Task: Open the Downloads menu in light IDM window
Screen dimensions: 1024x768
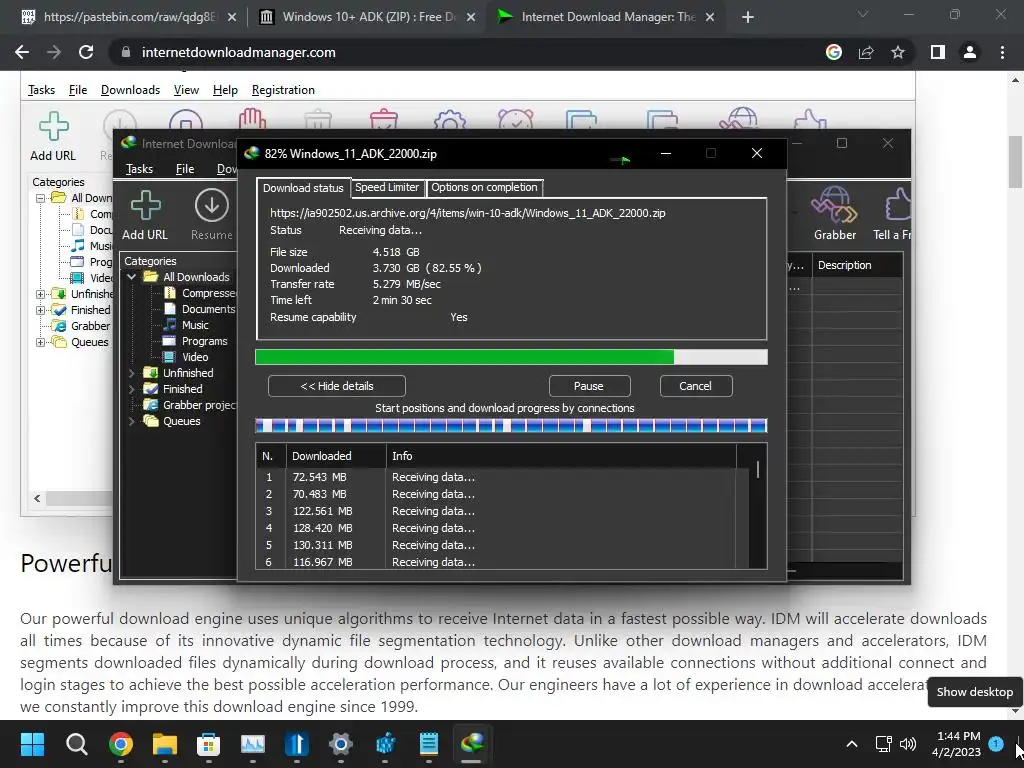Action: click(131, 90)
